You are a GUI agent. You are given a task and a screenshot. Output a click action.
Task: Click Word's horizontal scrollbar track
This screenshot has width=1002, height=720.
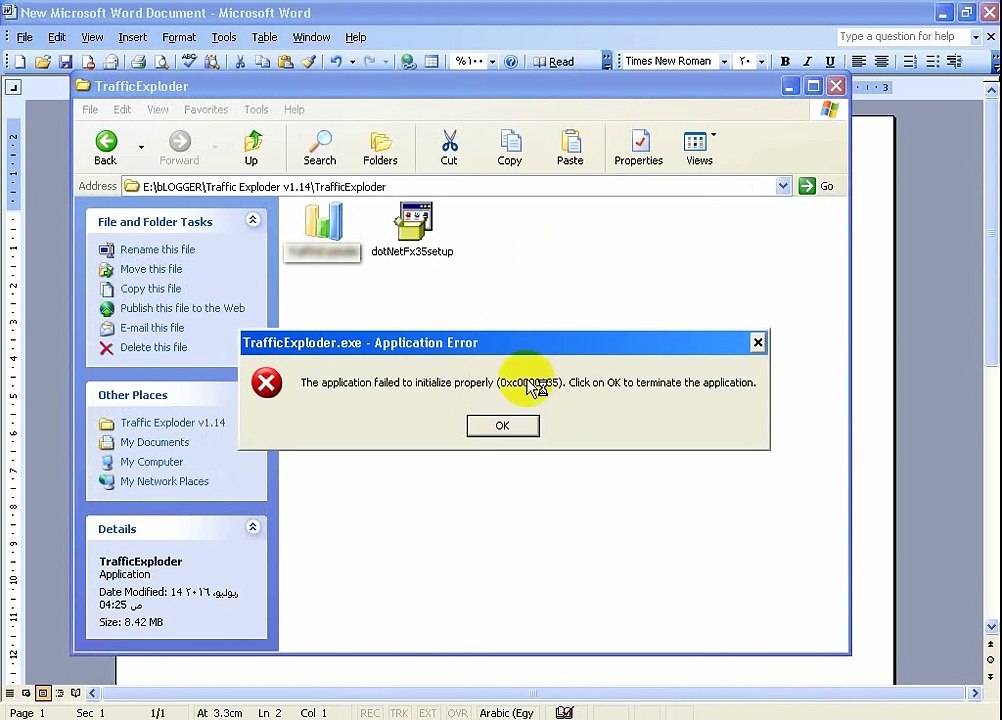[533, 693]
